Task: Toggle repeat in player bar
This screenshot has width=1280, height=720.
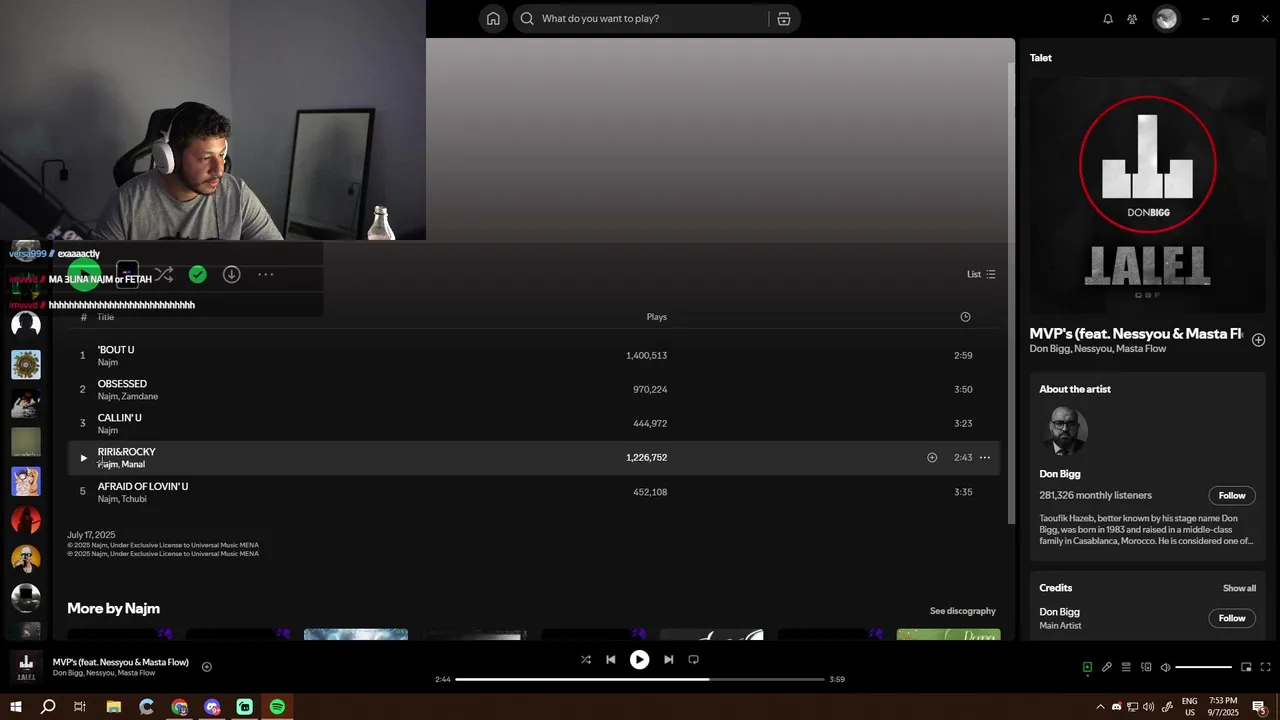Action: coord(693,660)
